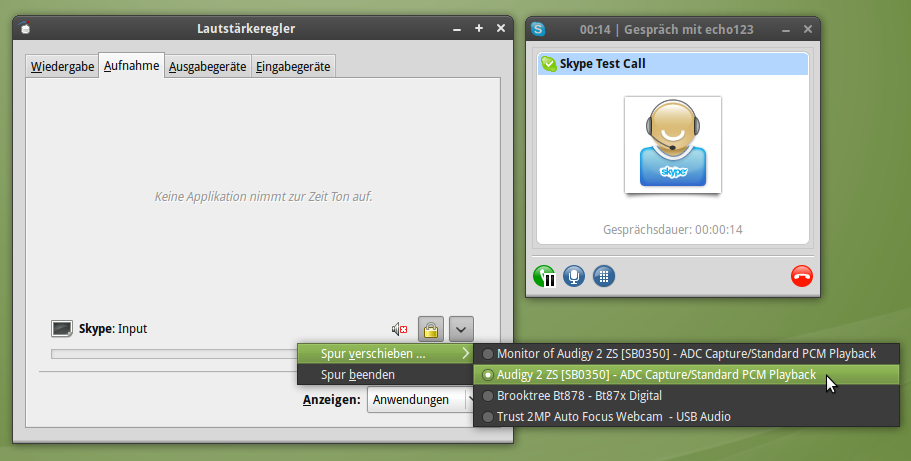This screenshot has width=911, height=461.
Task: Mute the microphone in Skype call
Action: click(574, 277)
